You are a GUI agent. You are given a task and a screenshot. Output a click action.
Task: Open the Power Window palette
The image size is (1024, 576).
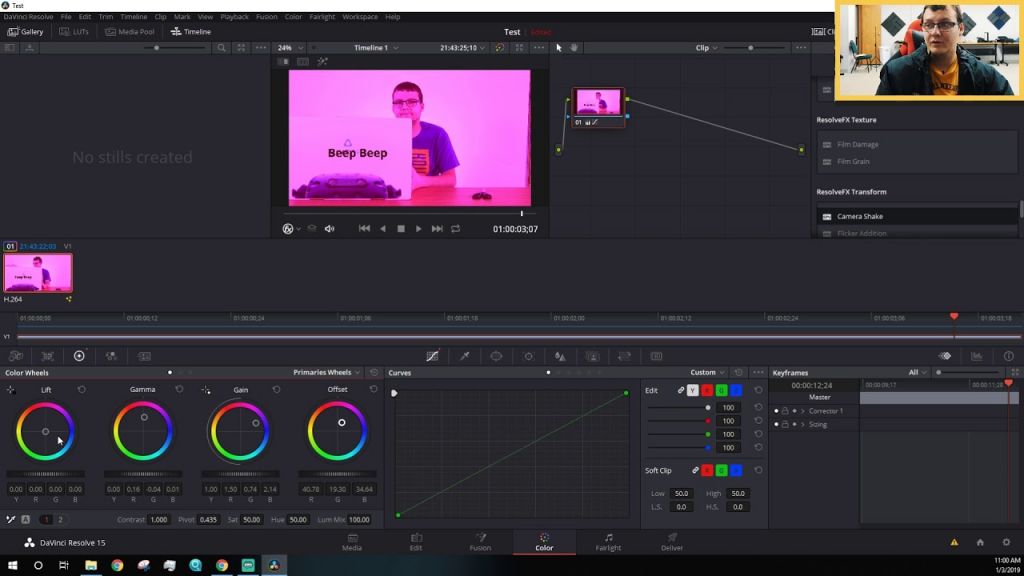(x=496, y=356)
